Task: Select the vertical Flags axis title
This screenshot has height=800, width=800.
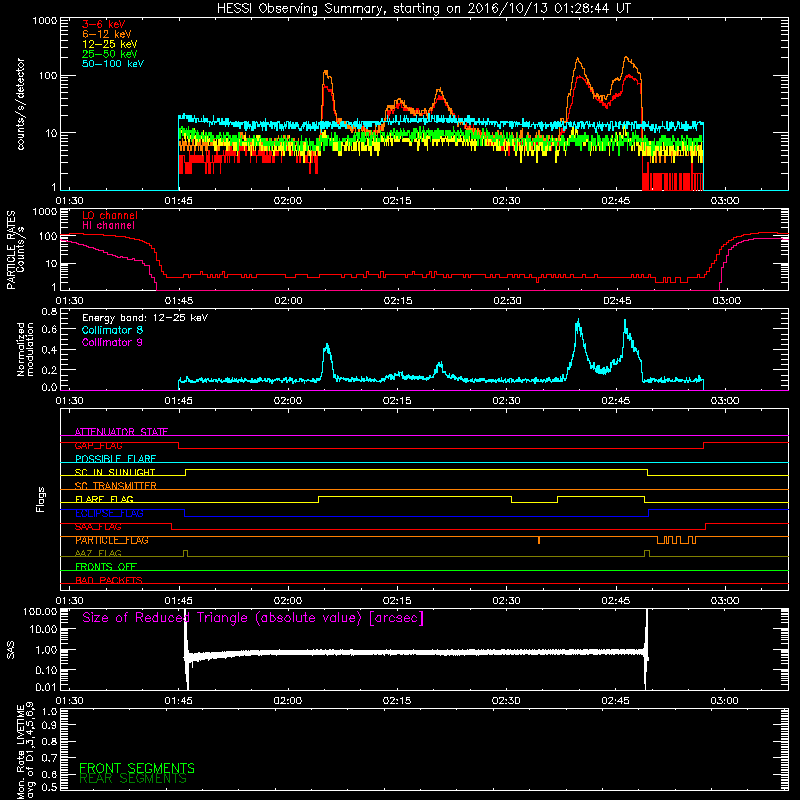Action: [x=41, y=499]
